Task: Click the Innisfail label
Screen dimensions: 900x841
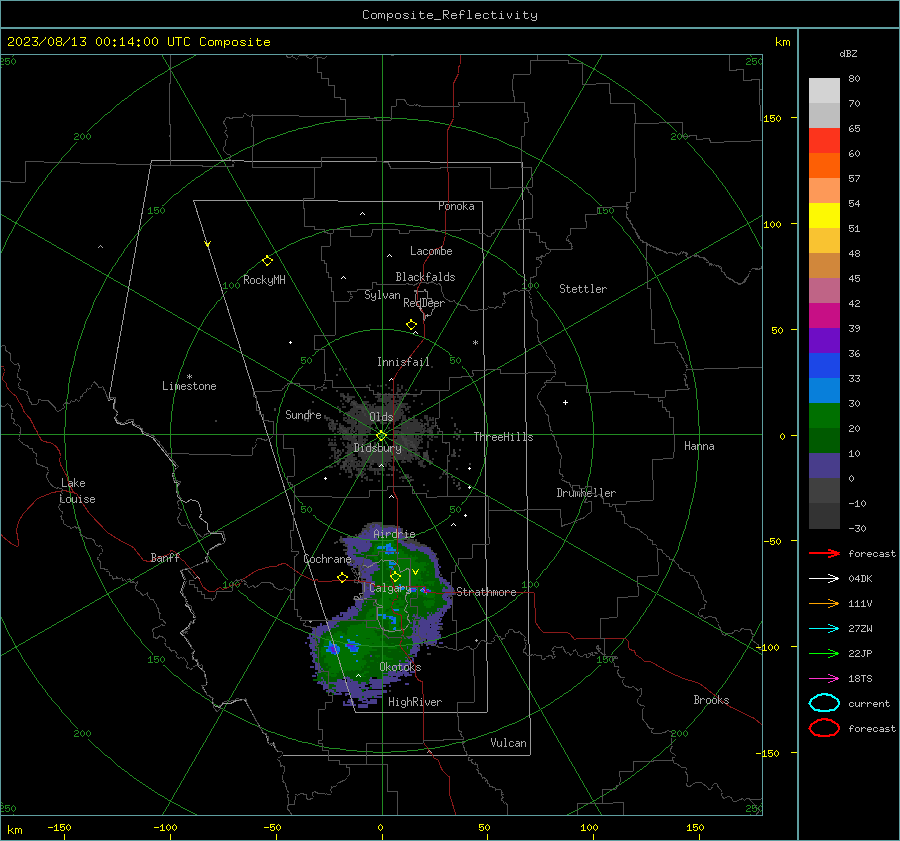Action: coord(403,362)
